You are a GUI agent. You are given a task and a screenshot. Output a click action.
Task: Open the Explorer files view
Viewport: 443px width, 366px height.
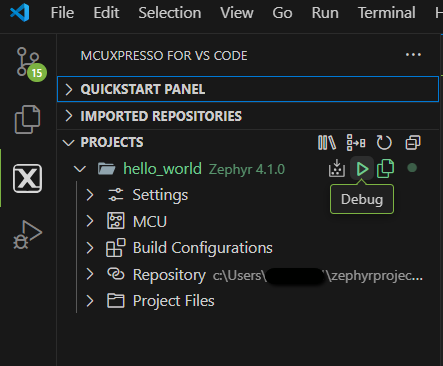click(x=27, y=119)
